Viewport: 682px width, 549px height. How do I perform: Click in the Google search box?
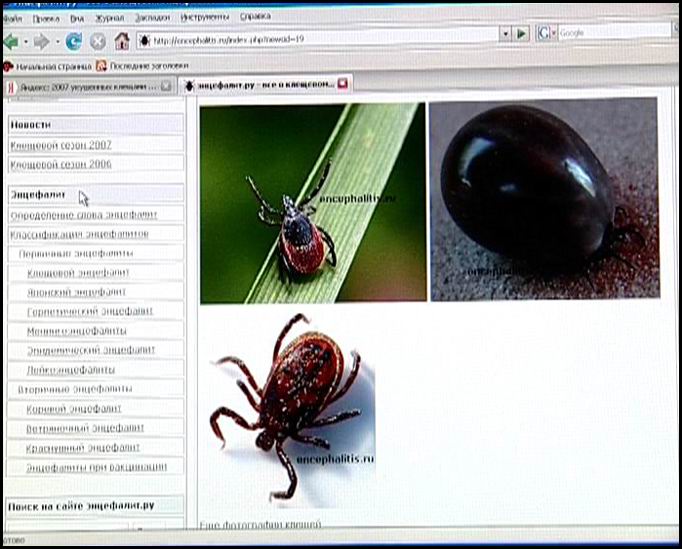614,32
